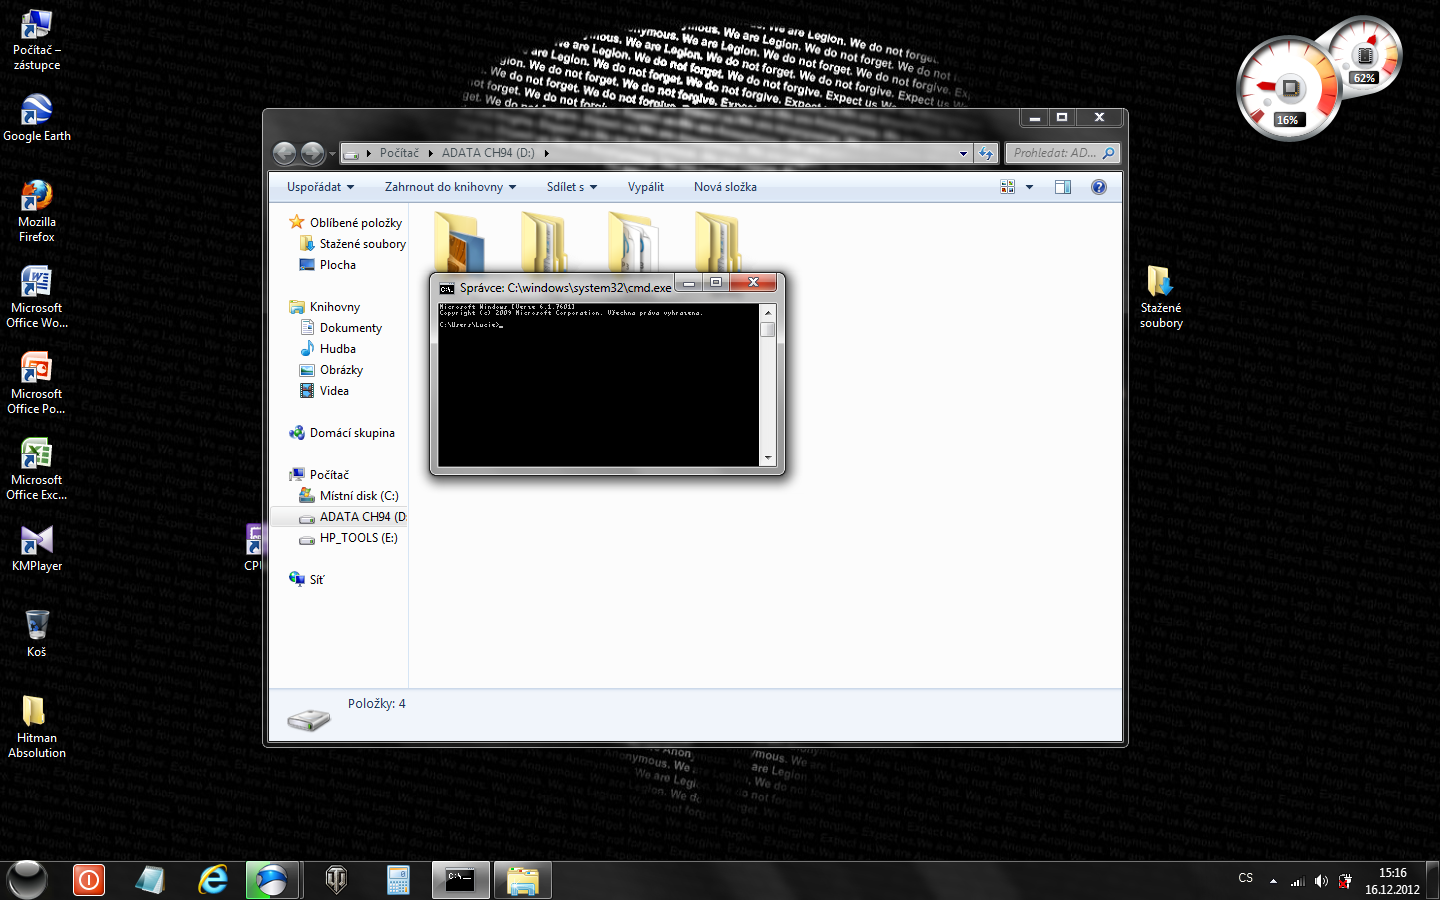Open the battery power tray icon

1346,881
